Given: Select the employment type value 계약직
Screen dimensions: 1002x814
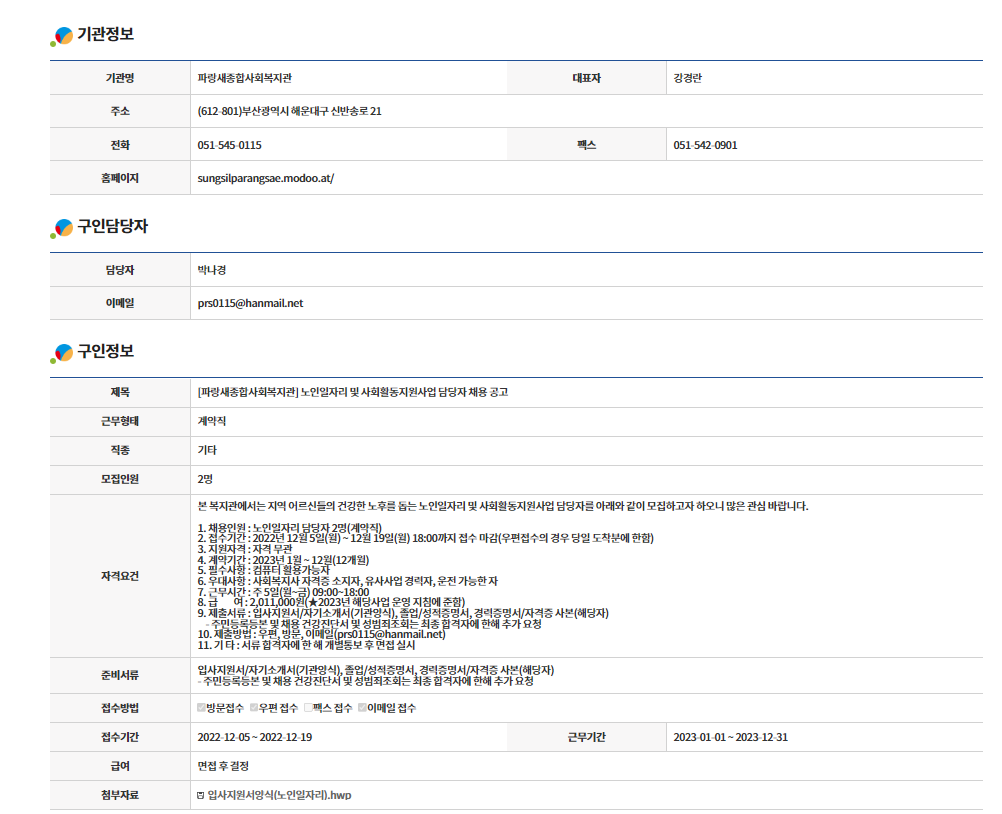Looking at the screenshot, I should (x=212, y=421).
